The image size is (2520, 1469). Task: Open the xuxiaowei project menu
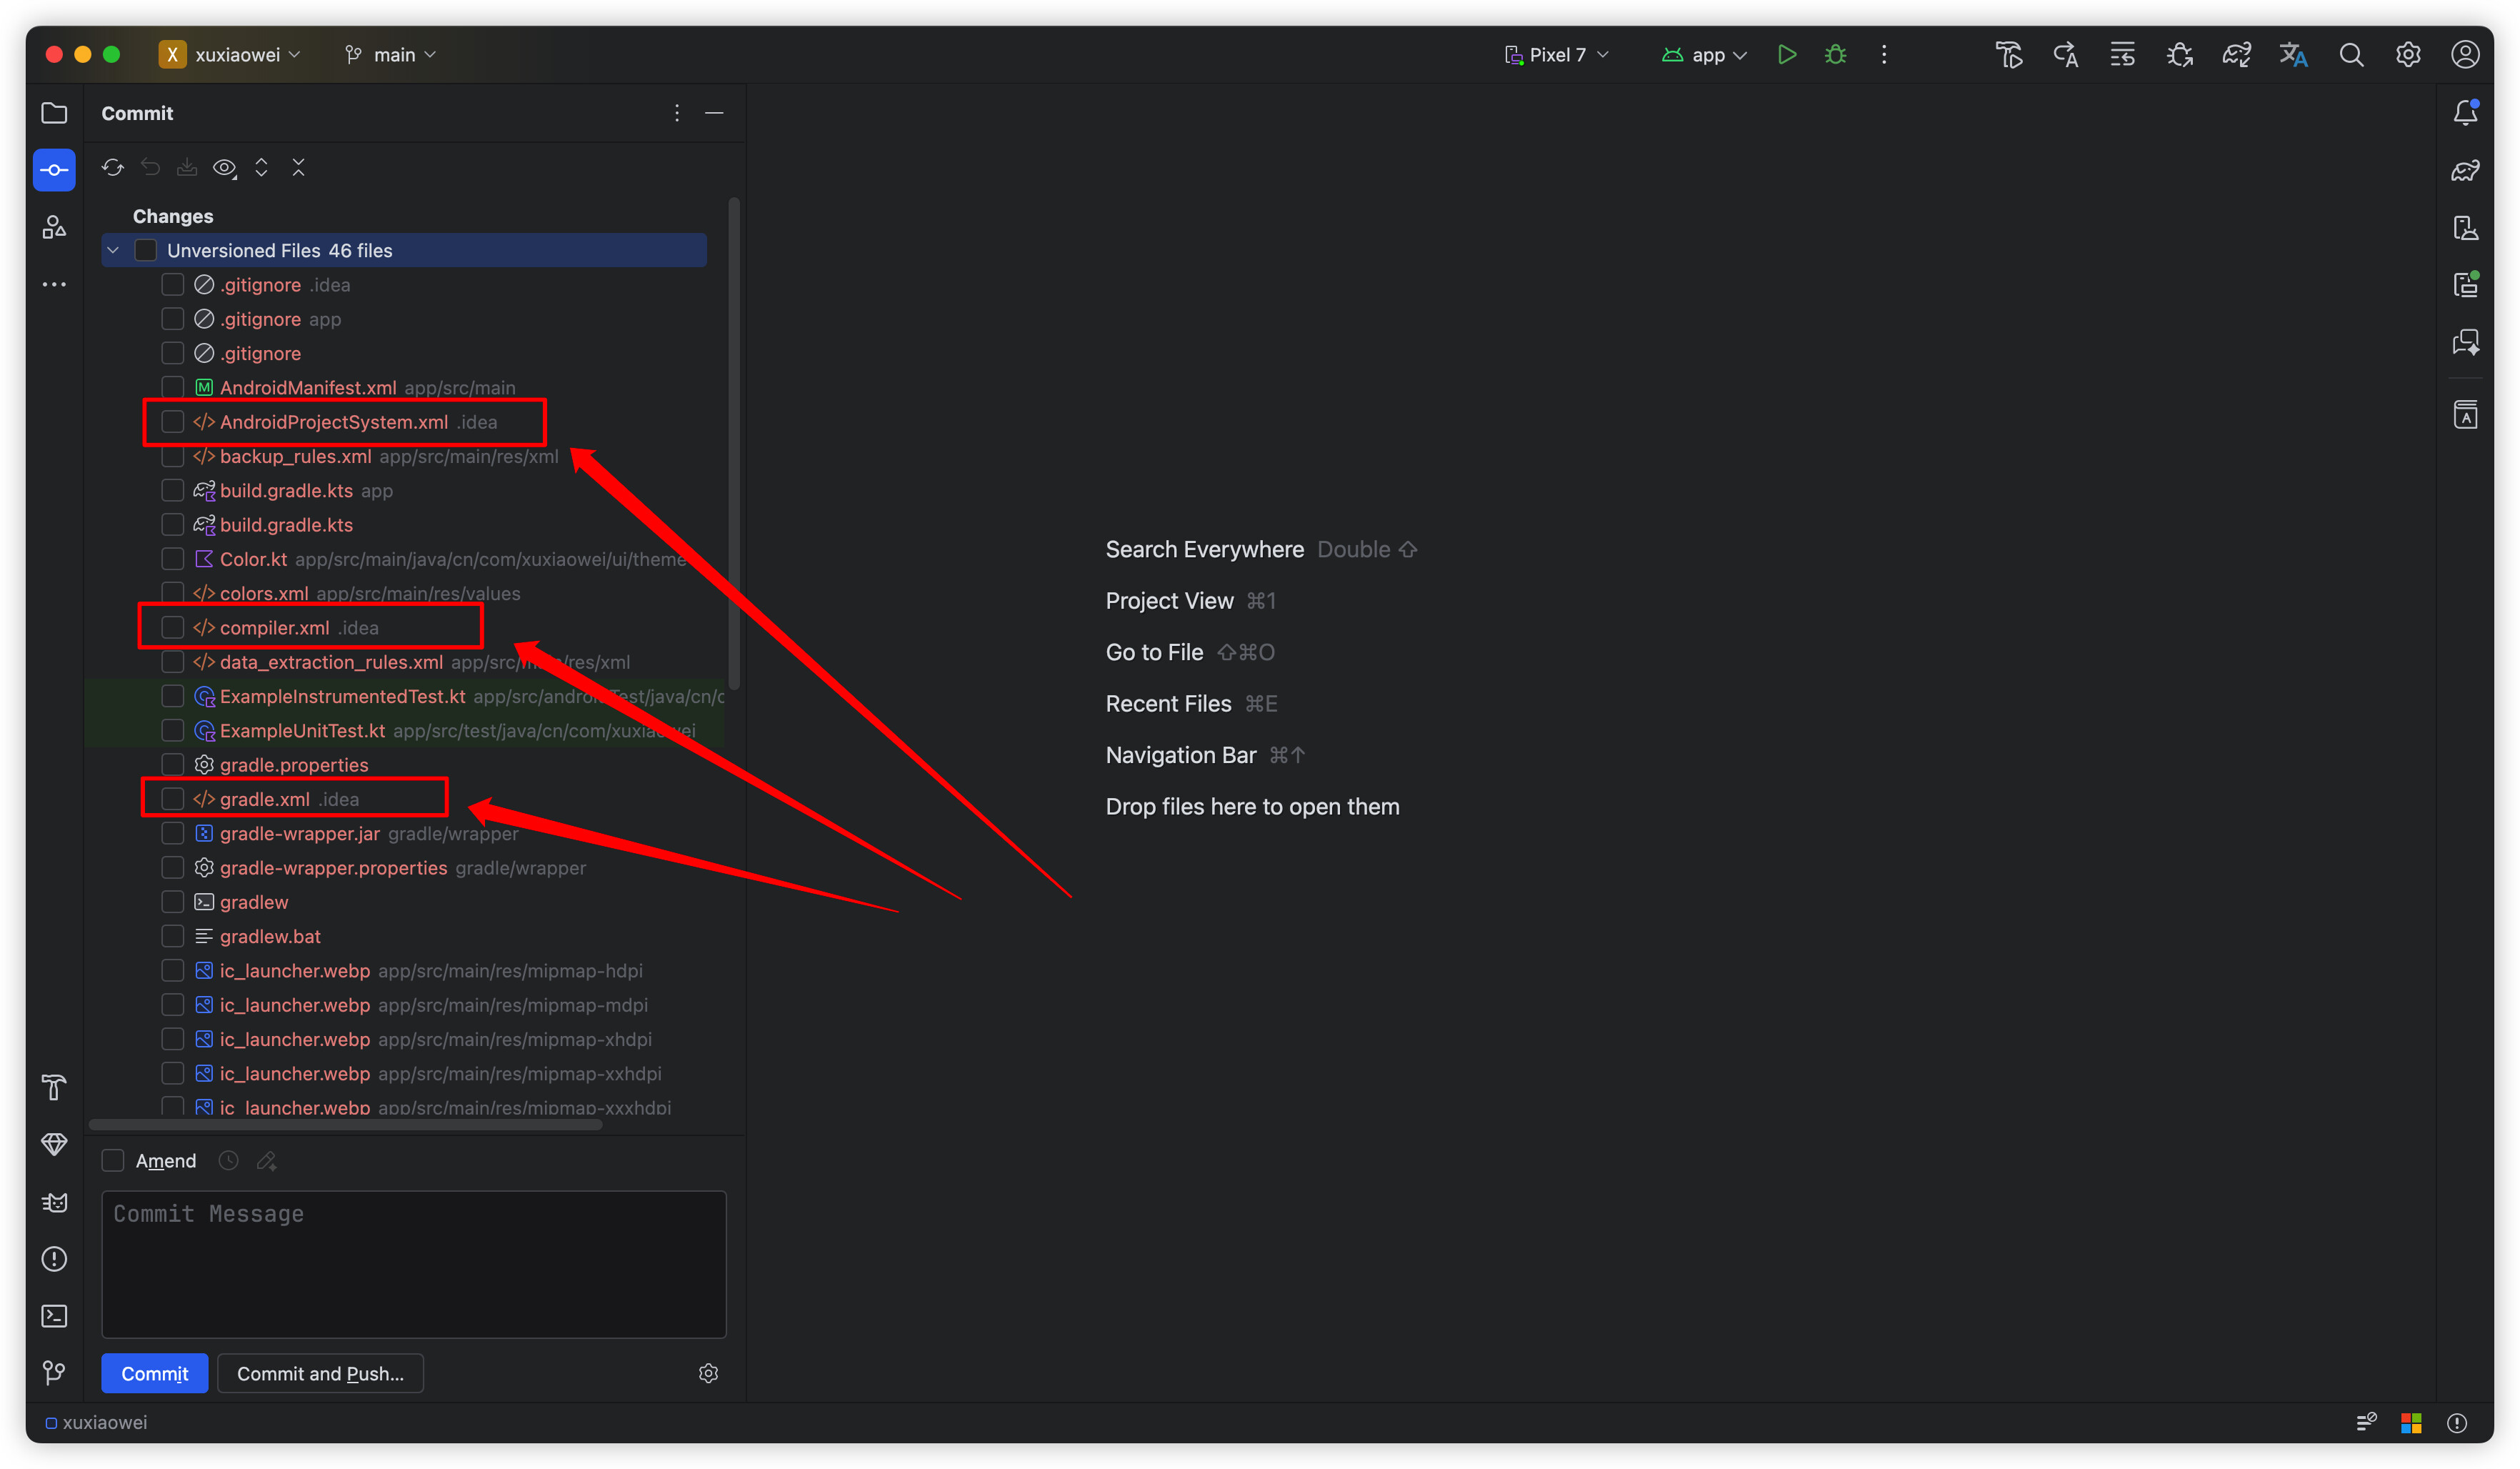(231, 55)
